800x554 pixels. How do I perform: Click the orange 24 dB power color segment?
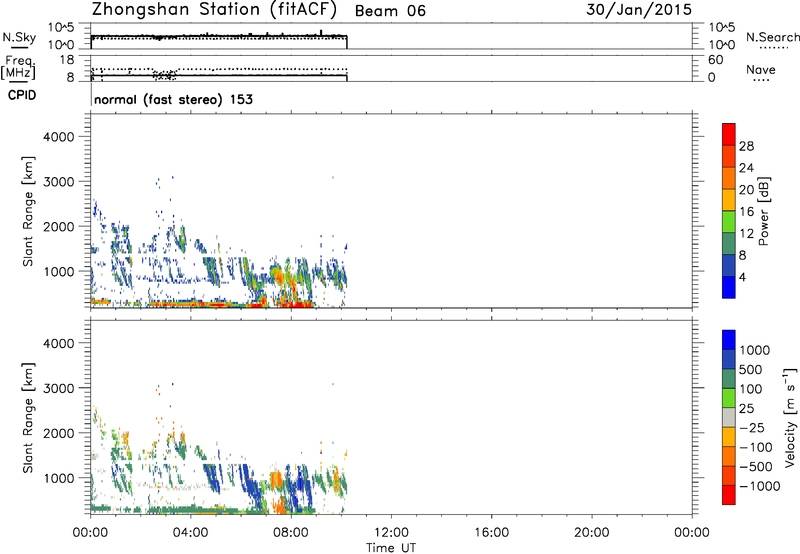point(729,178)
